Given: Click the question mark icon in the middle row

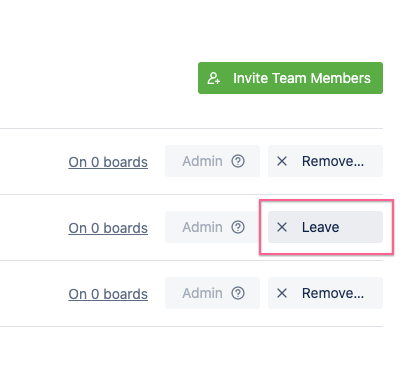Looking at the screenshot, I should 238,227.
